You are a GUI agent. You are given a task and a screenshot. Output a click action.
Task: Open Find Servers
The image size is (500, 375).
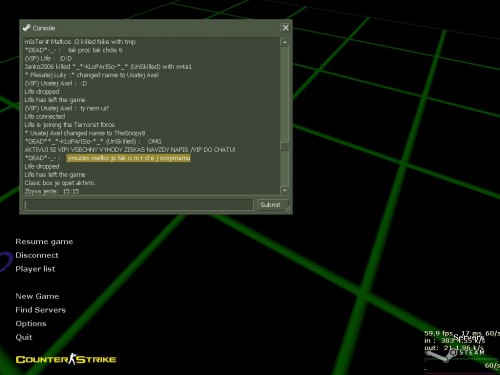click(40, 310)
